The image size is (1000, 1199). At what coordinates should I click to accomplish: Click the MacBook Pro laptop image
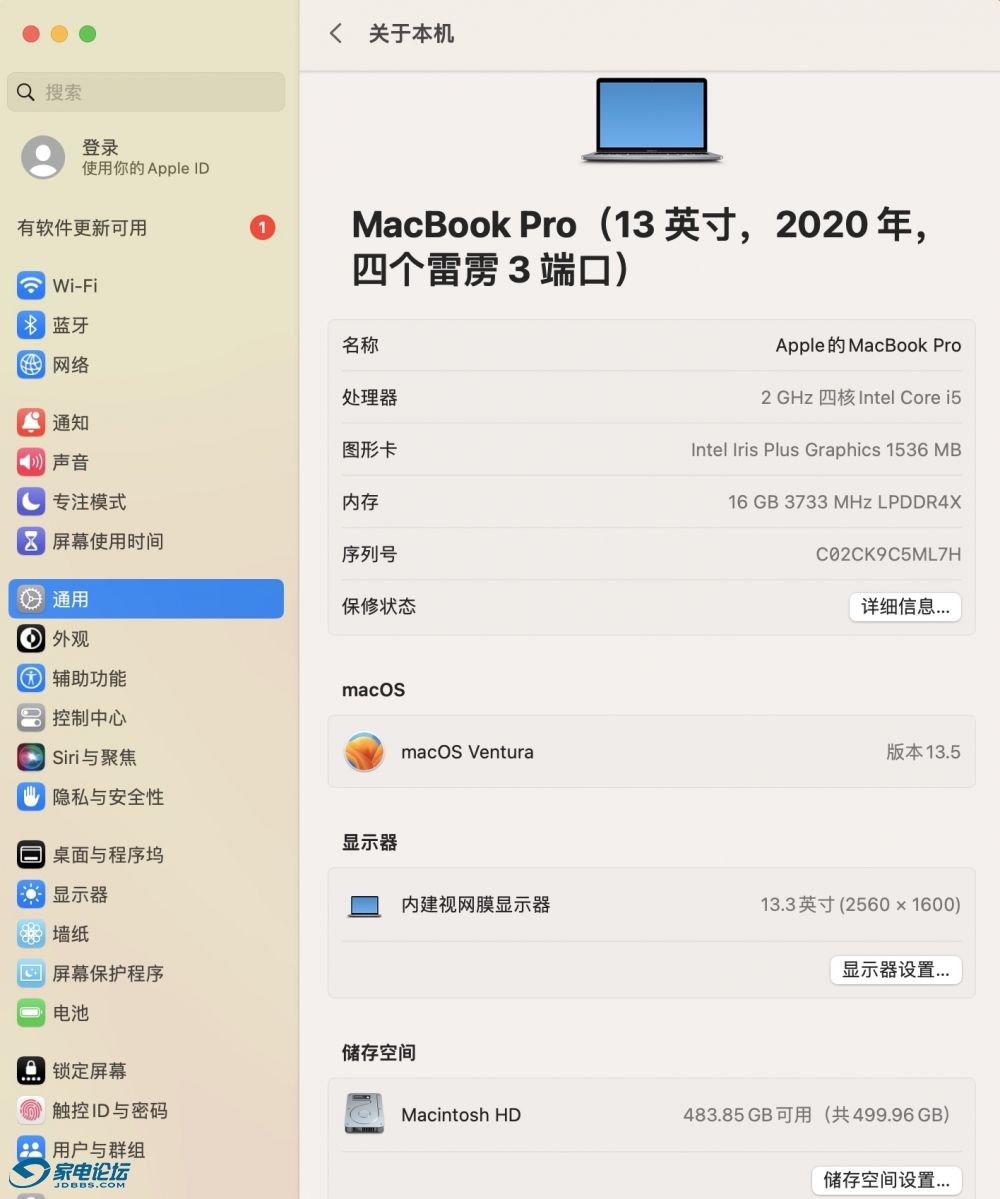point(651,120)
